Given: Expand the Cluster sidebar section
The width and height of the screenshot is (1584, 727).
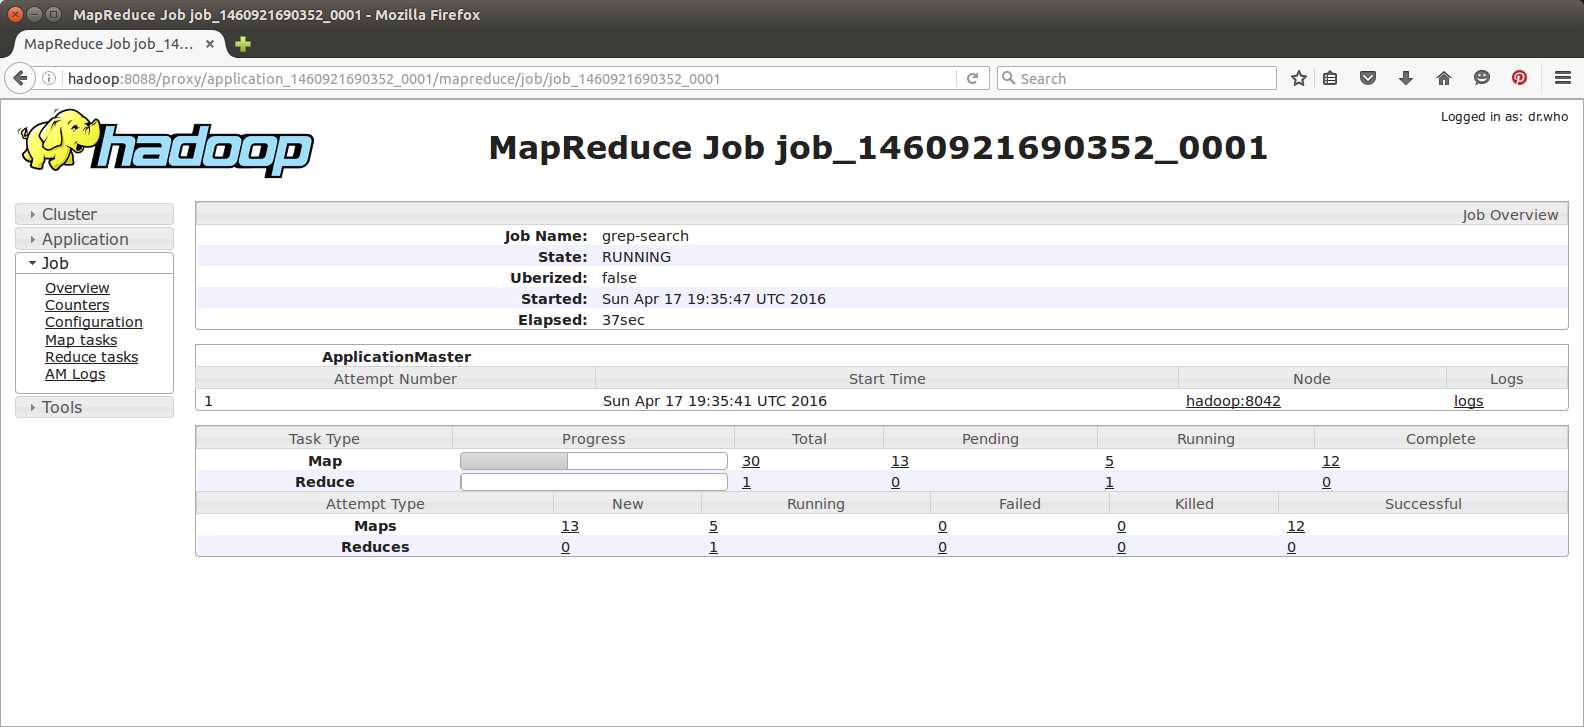Looking at the screenshot, I should point(94,214).
